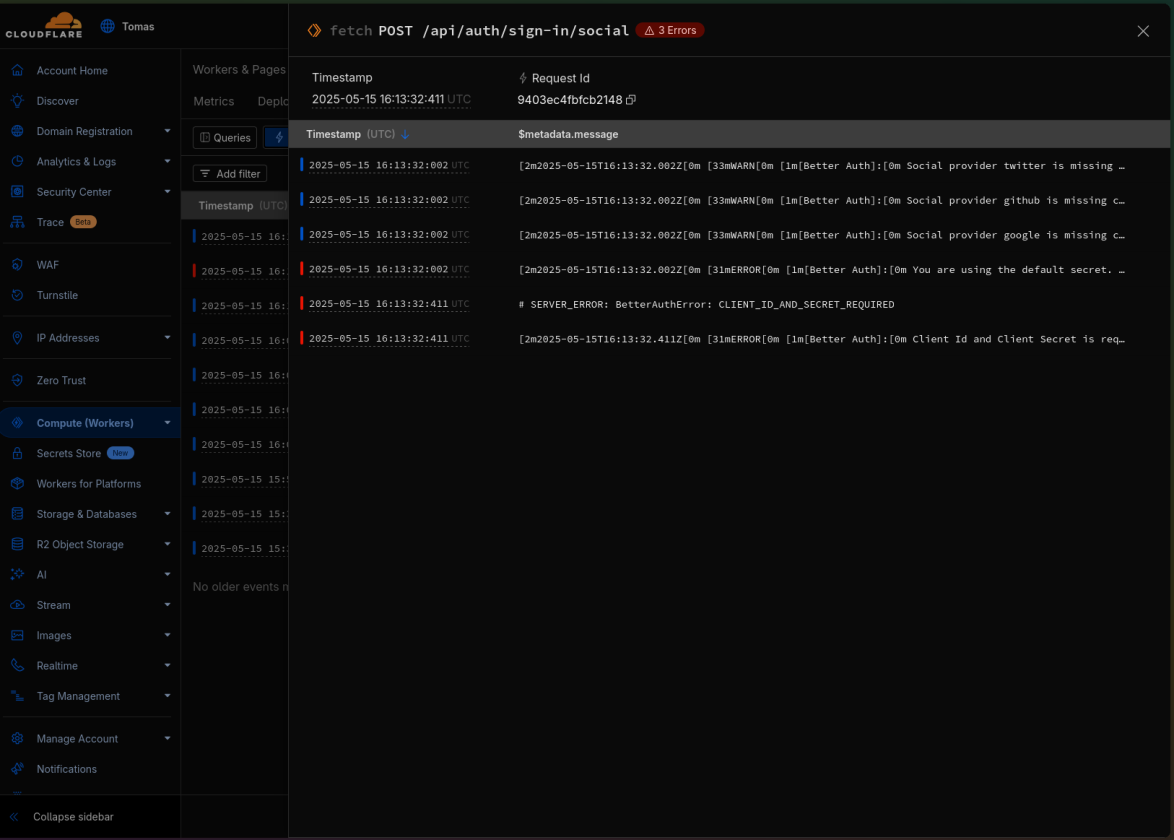Viewport: 1174px width, 840px height.
Task: Expand the Domain Registration menu arrow
Action: point(167,131)
